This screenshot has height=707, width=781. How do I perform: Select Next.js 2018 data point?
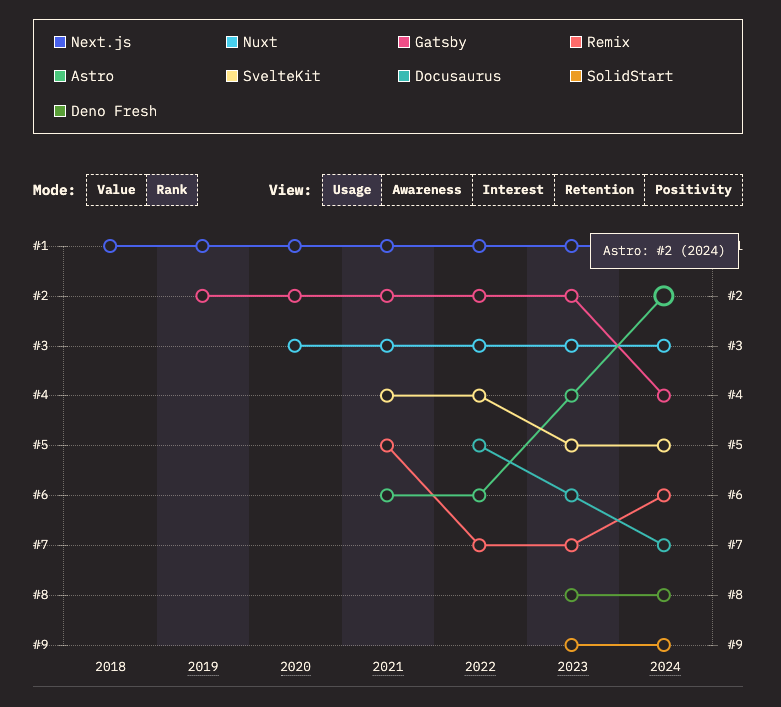tap(111, 246)
